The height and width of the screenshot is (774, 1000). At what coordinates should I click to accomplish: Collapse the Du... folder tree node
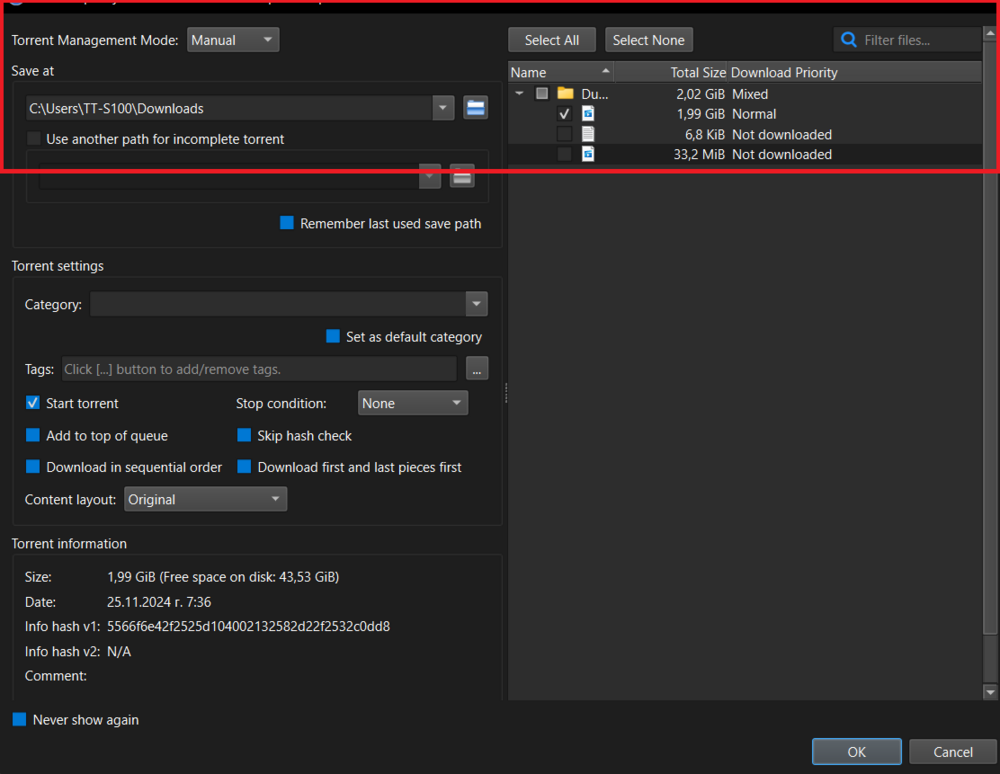520,94
